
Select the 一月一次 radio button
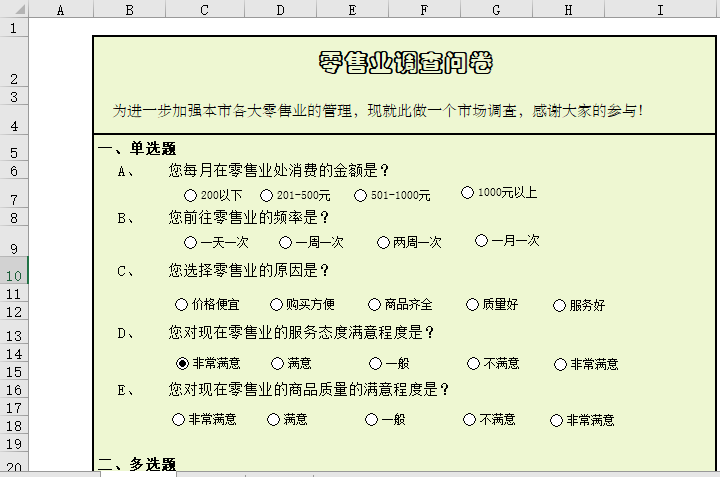click(x=481, y=240)
